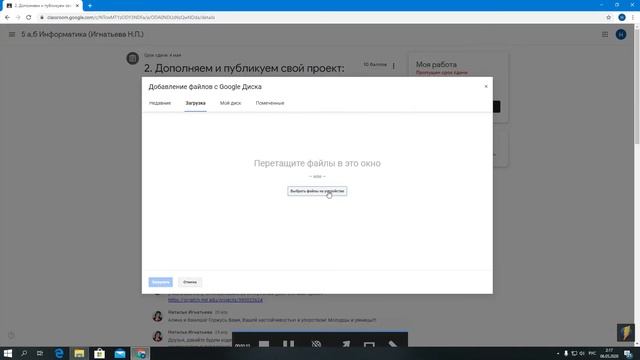Select the eraser tool in recorder toolbar

393,344
